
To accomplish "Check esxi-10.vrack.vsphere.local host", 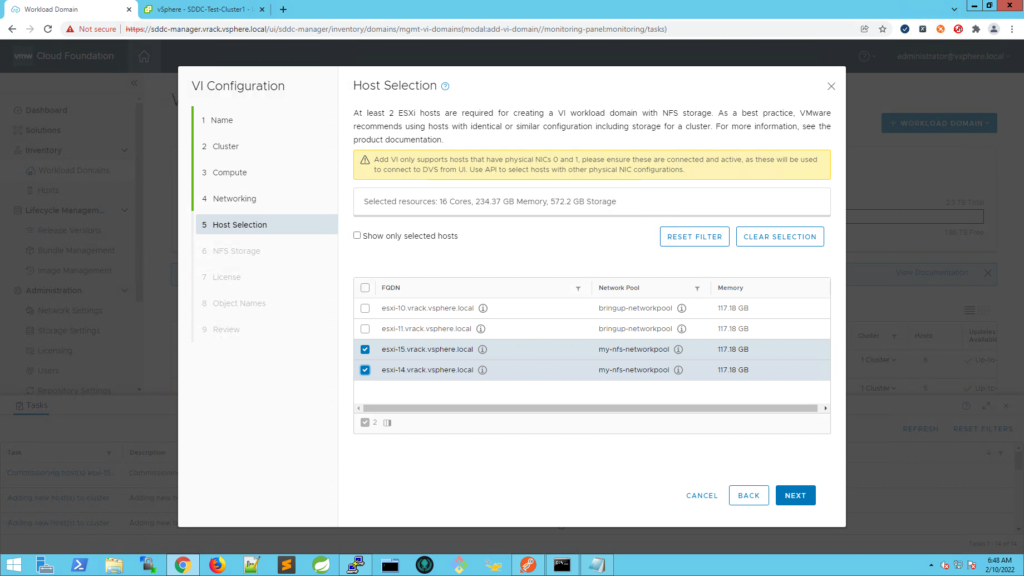I will pyautogui.click(x=365, y=308).
